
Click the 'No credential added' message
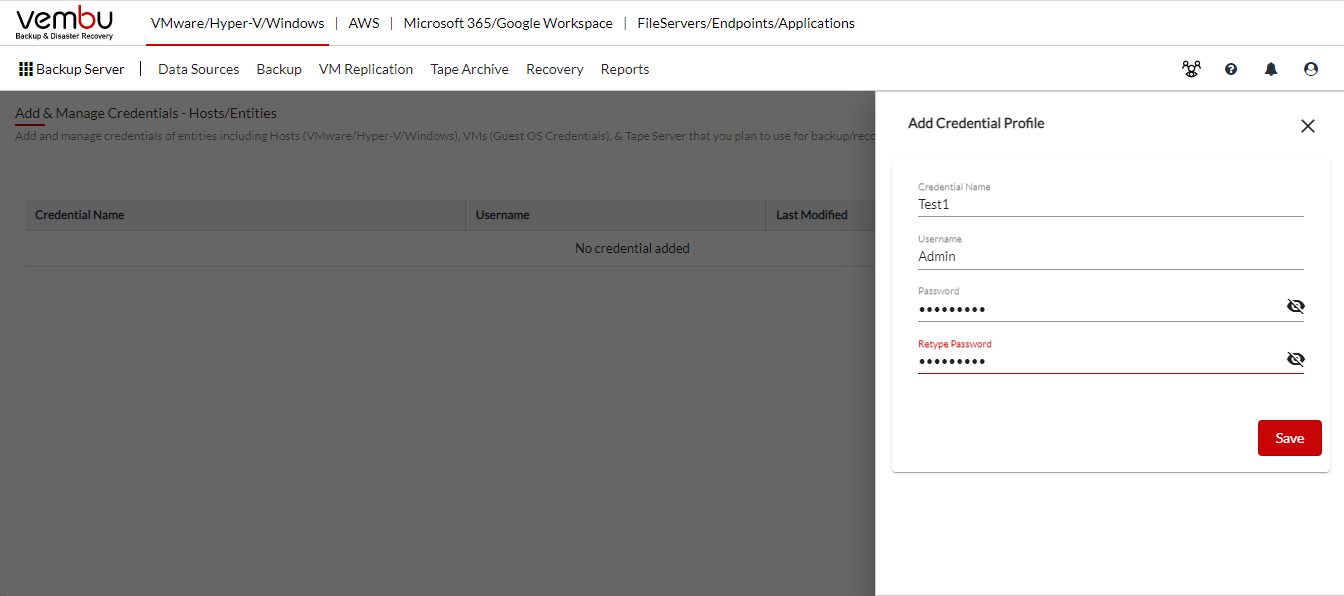[x=632, y=248]
